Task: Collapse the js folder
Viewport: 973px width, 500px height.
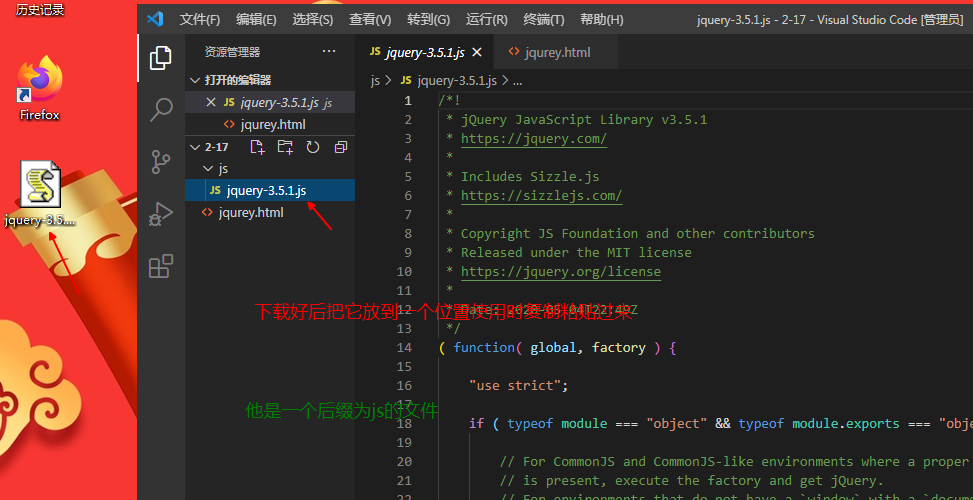Action: 208,169
